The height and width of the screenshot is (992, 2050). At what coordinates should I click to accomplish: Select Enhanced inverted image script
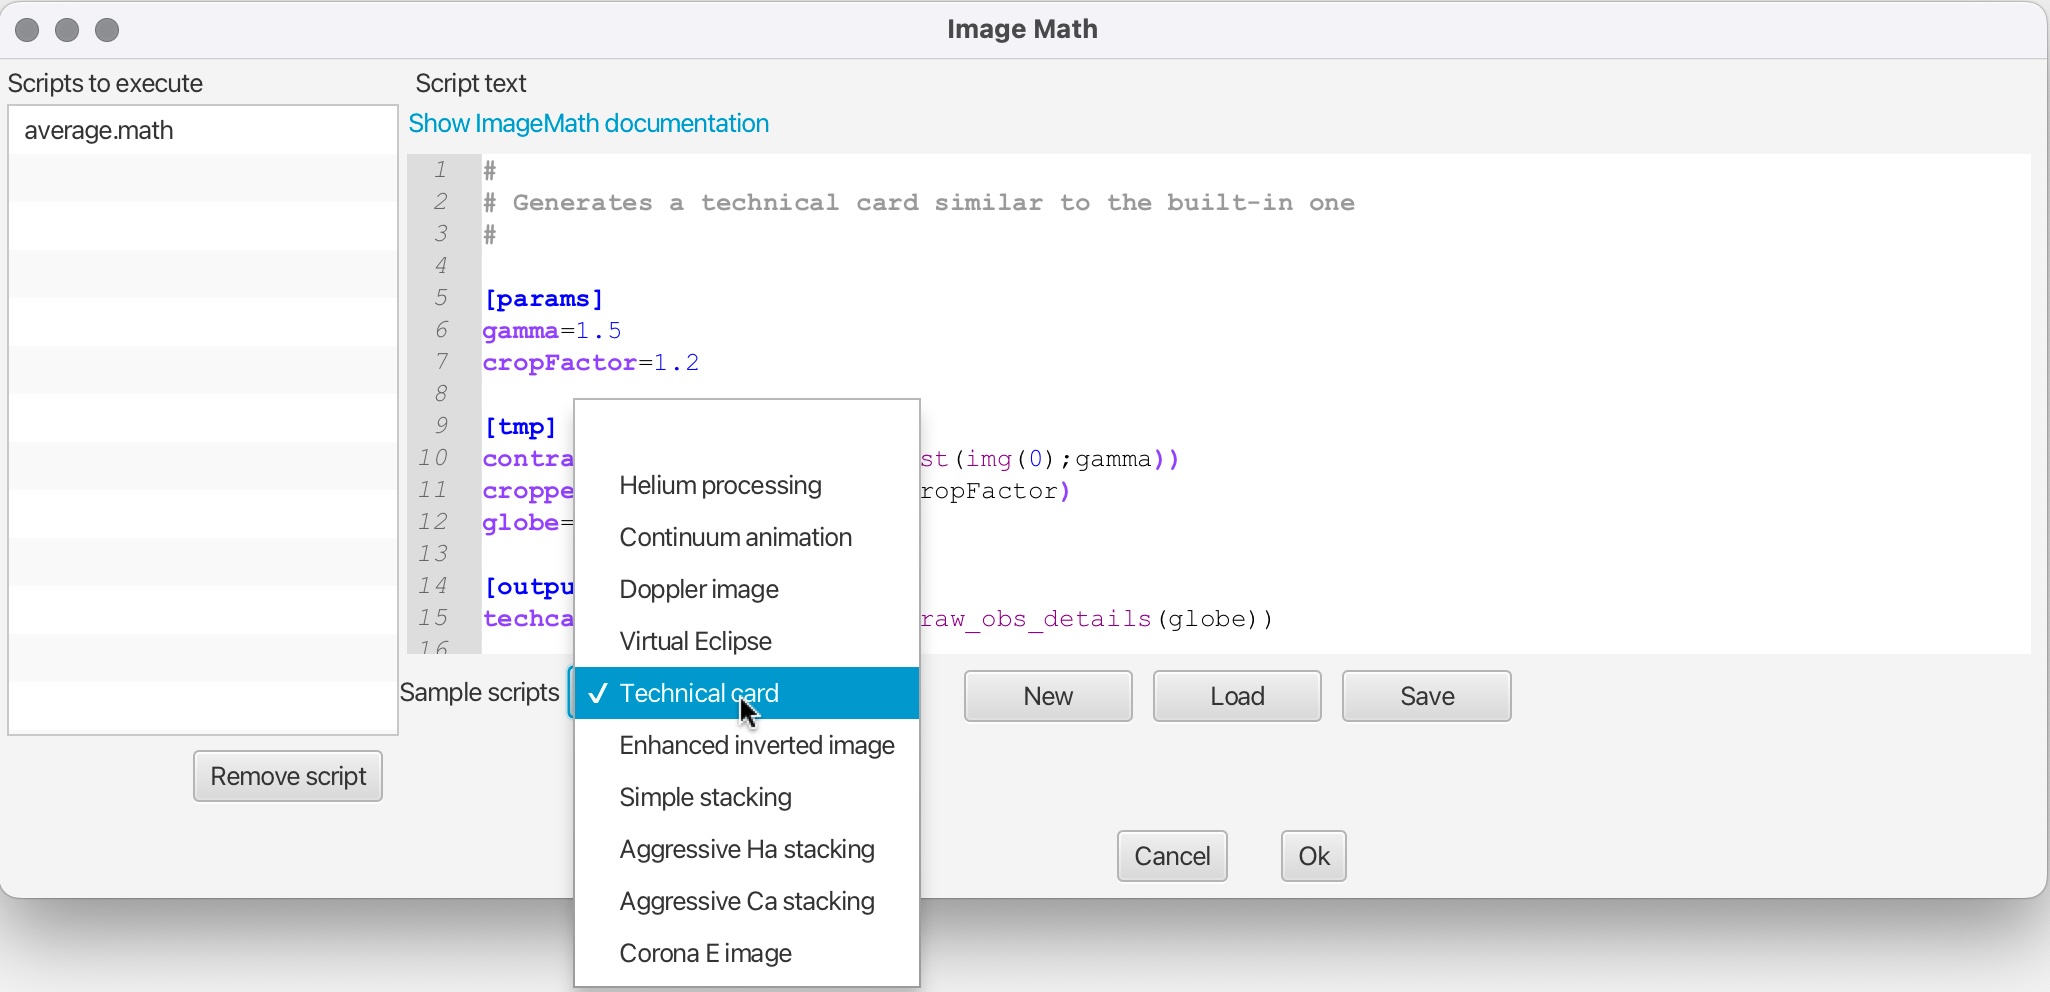click(747, 745)
